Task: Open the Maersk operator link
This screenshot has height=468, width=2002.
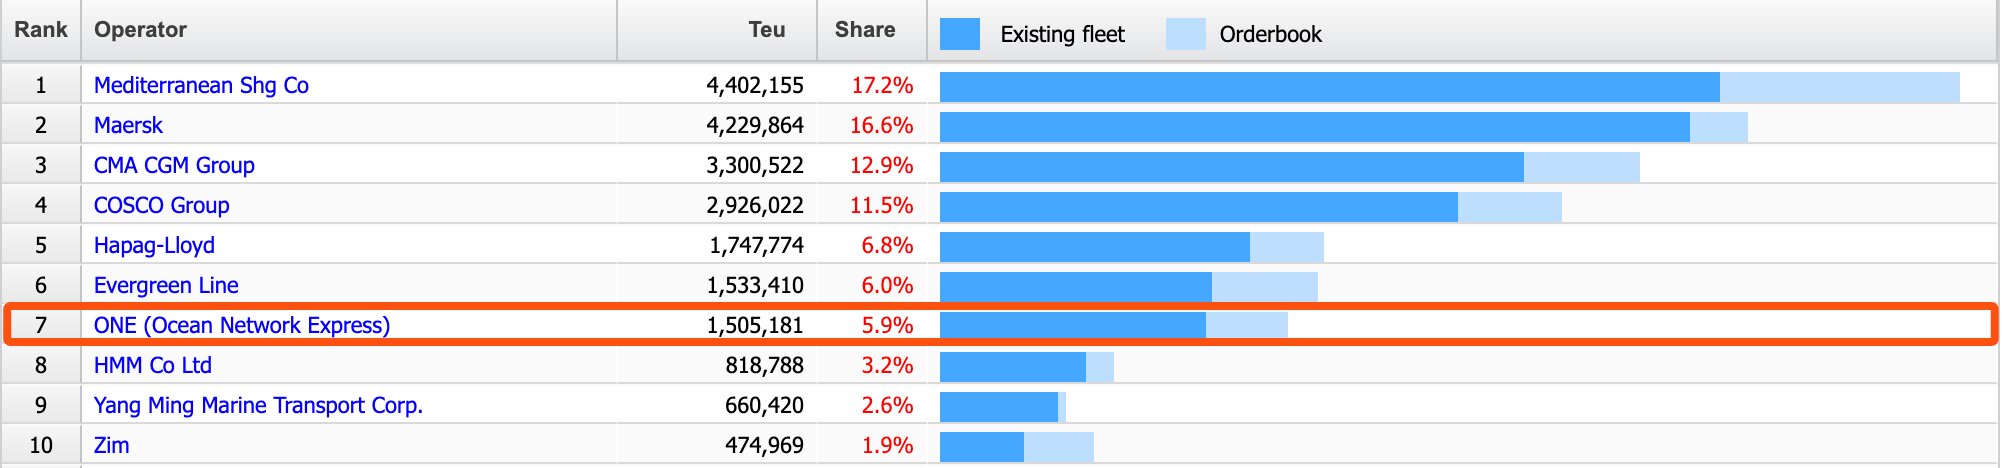Action: click(128, 126)
